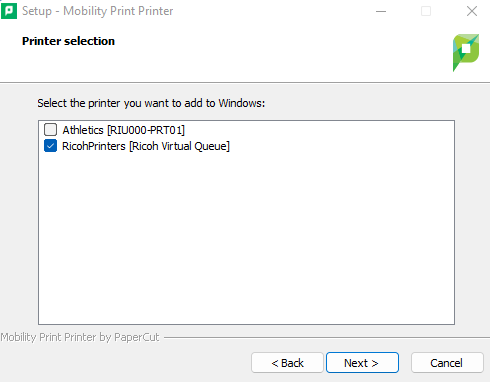Viewport: 490px width, 382px height.
Task: Uncheck the RicohPrinters Ricoh Virtual Queue checkbox
Action: pyautogui.click(x=50, y=146)
